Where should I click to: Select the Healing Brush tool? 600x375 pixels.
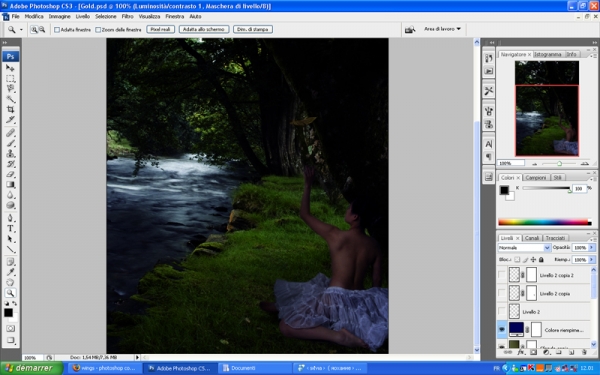[x=10, y=133]
